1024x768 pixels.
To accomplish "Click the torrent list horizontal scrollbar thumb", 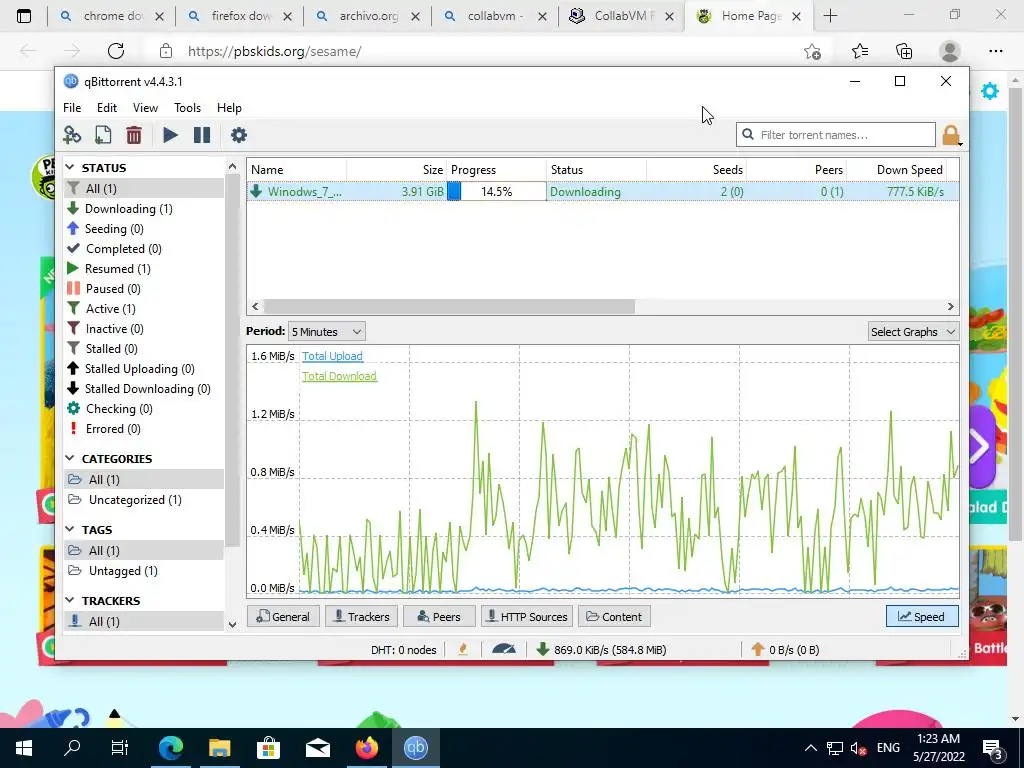I will [449, 306].
